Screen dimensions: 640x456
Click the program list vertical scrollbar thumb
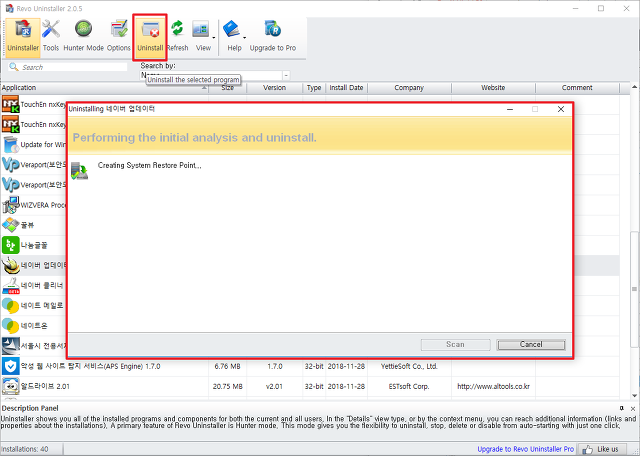(634, 289)
